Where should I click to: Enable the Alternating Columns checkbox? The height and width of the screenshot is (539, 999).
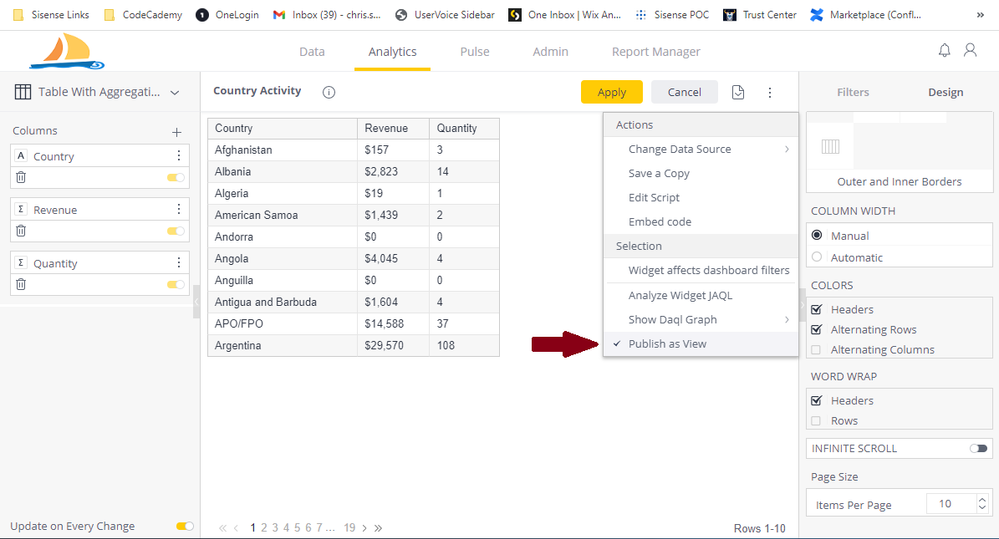pos(817,350)
